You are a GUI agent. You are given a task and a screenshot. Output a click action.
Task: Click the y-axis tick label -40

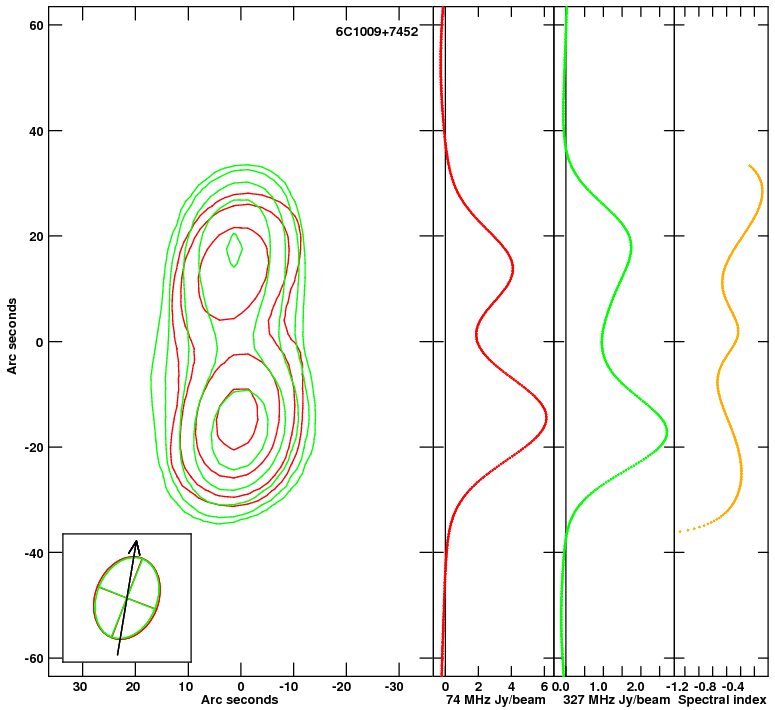[34, 553]
